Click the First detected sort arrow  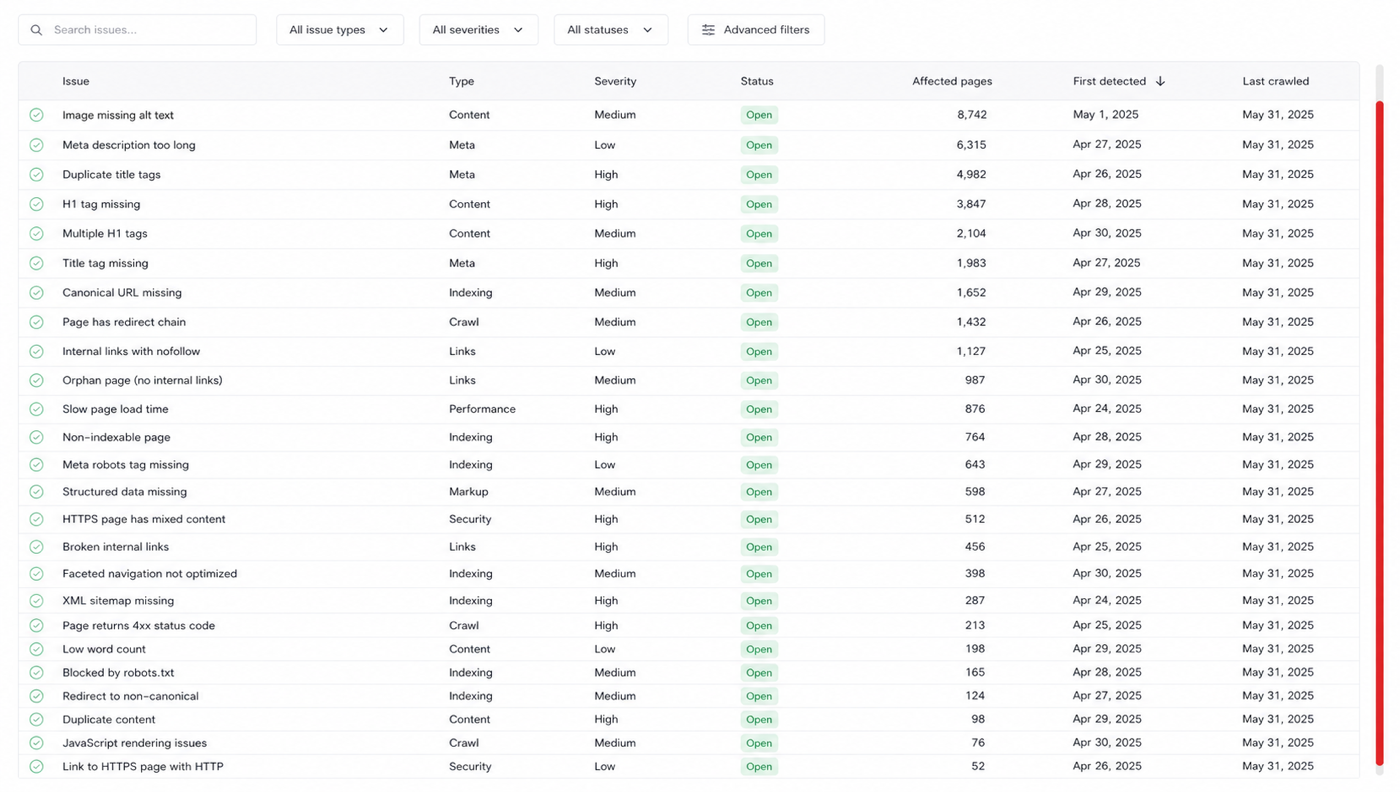pos(1160,81)
